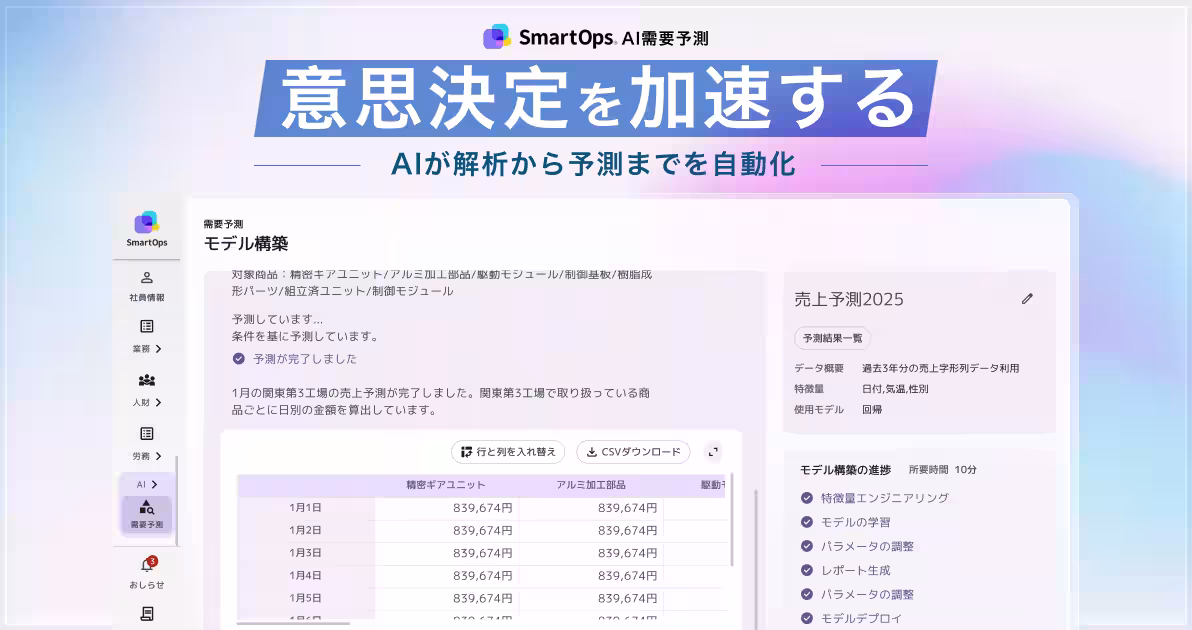The width and height of the screenshot is (1192, 630).
Task: Open 社員情報 from the sidebar
Action: coord(146,285)
